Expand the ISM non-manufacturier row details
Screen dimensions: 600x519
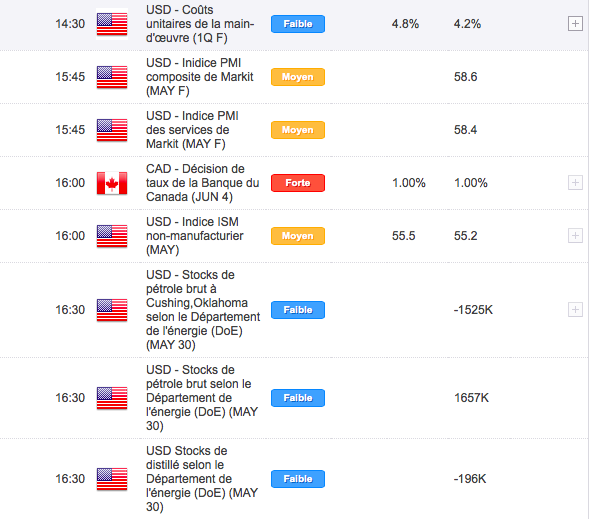tap(575, 235)
